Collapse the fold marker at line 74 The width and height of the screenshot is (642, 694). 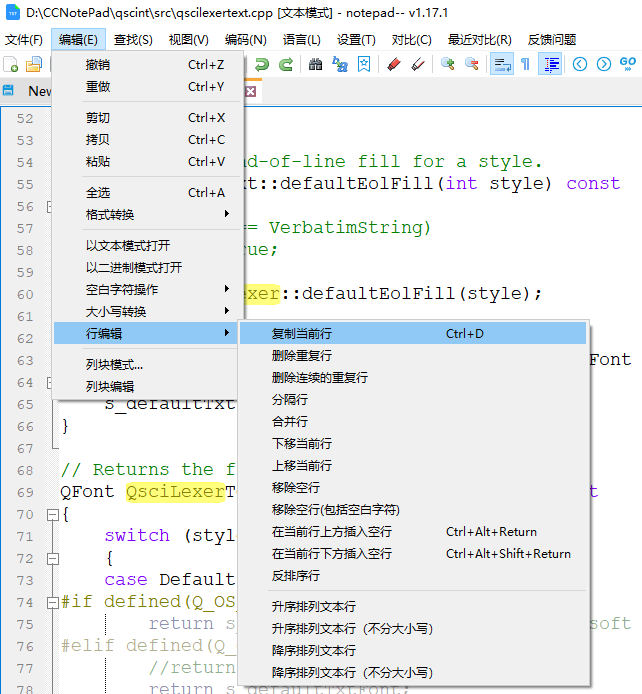(53, 602)
